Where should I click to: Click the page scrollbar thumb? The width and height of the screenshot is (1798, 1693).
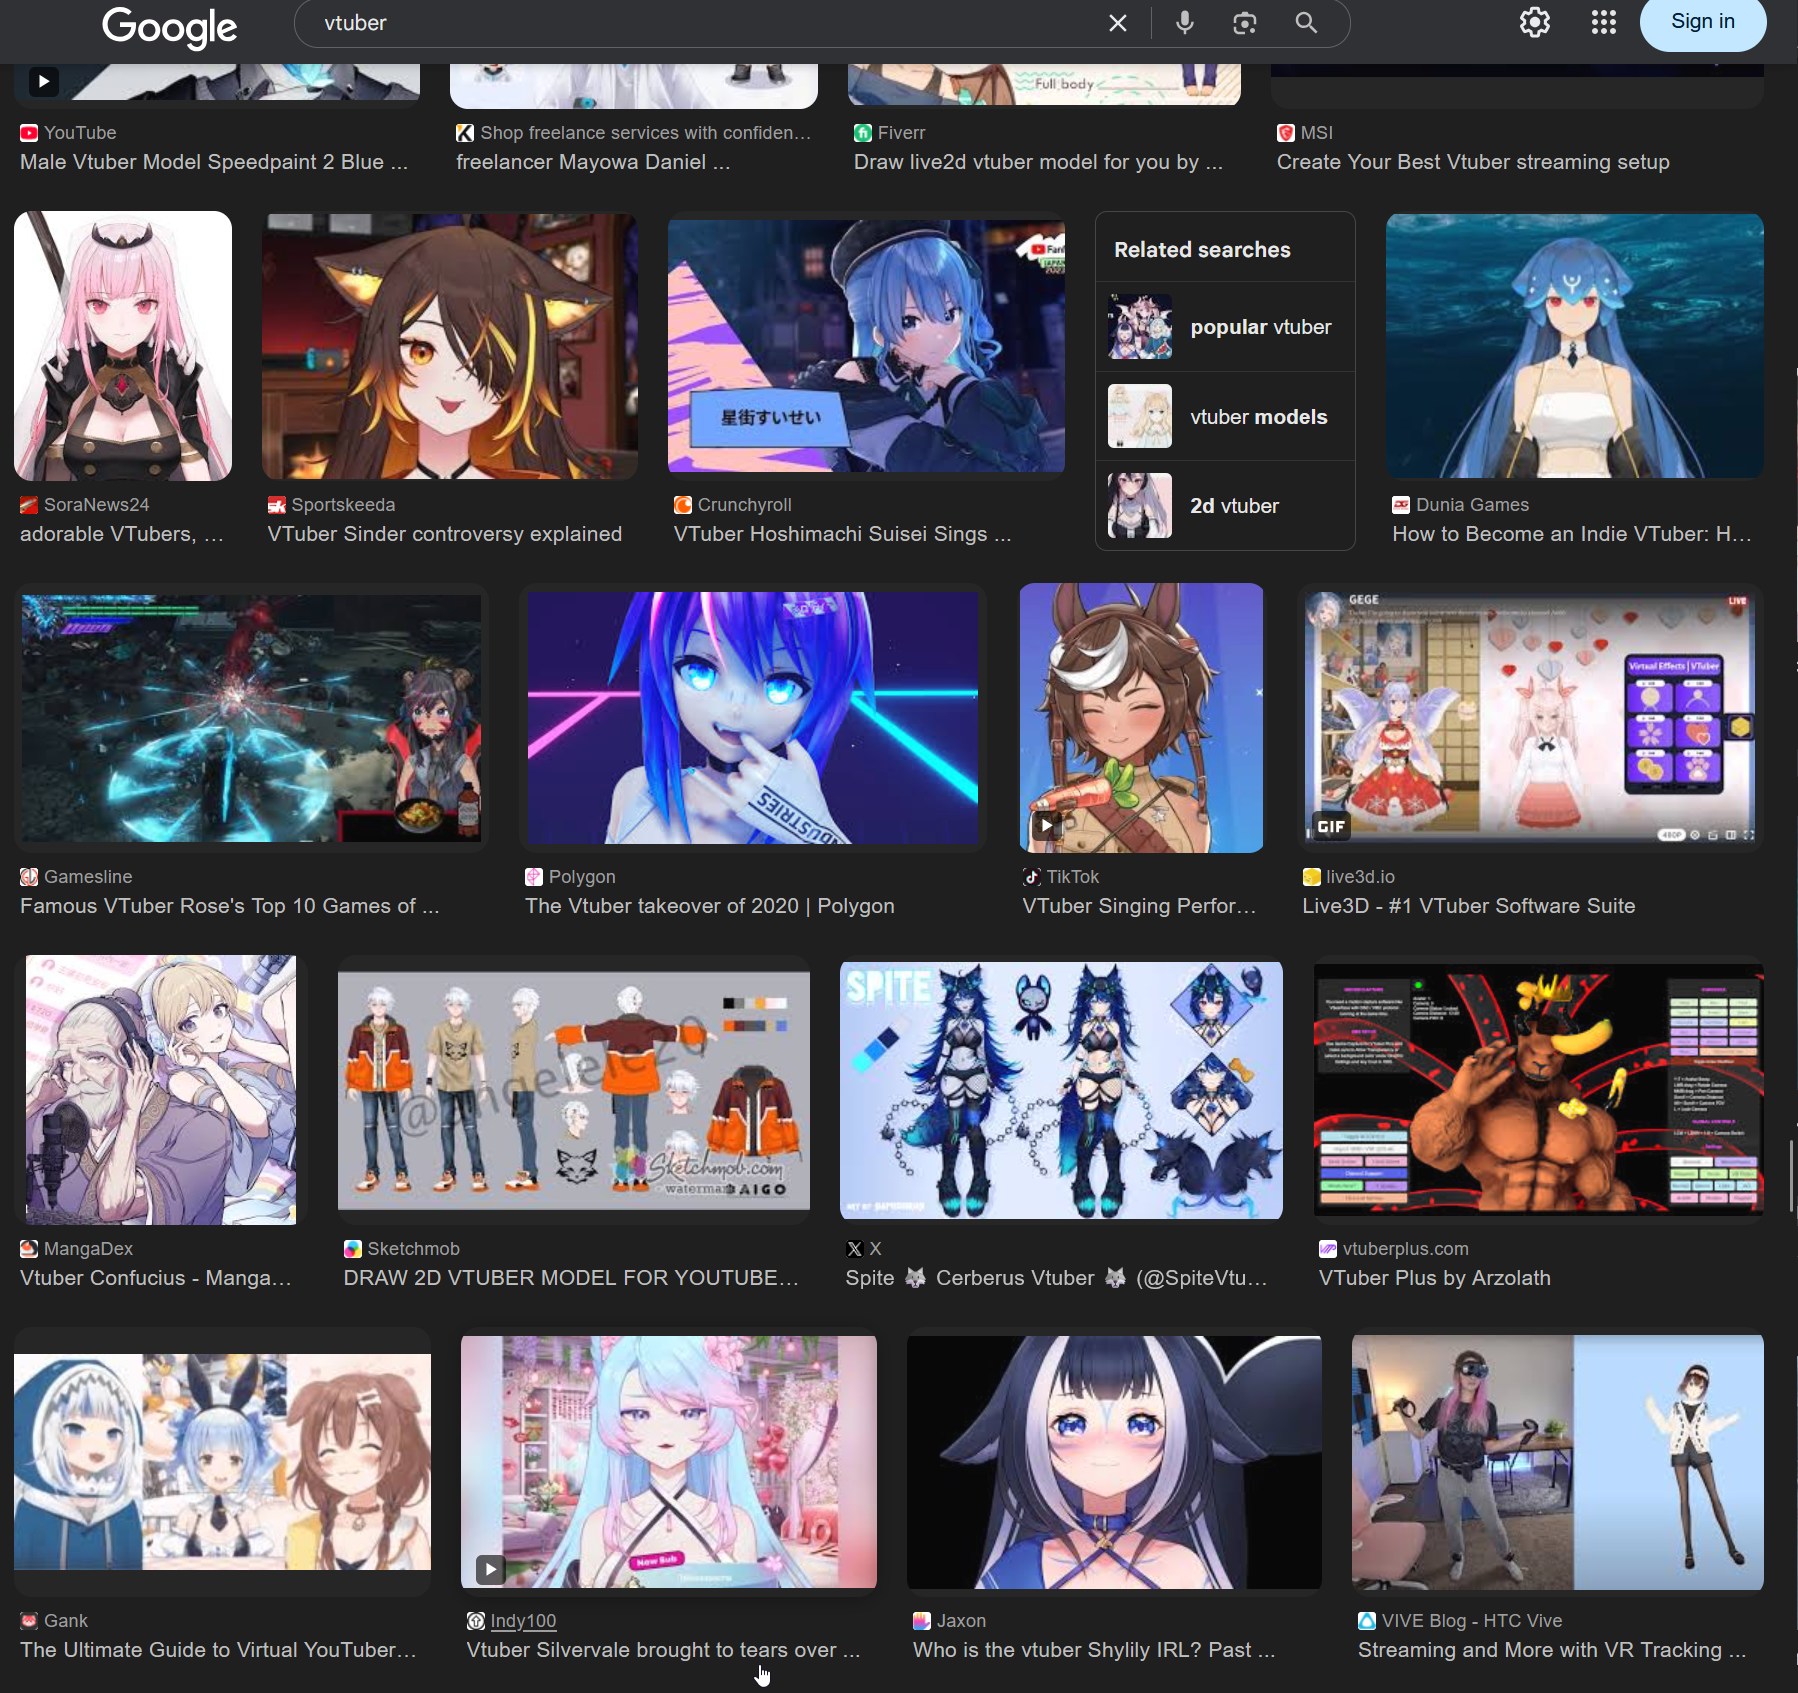pos(1792,1175)
